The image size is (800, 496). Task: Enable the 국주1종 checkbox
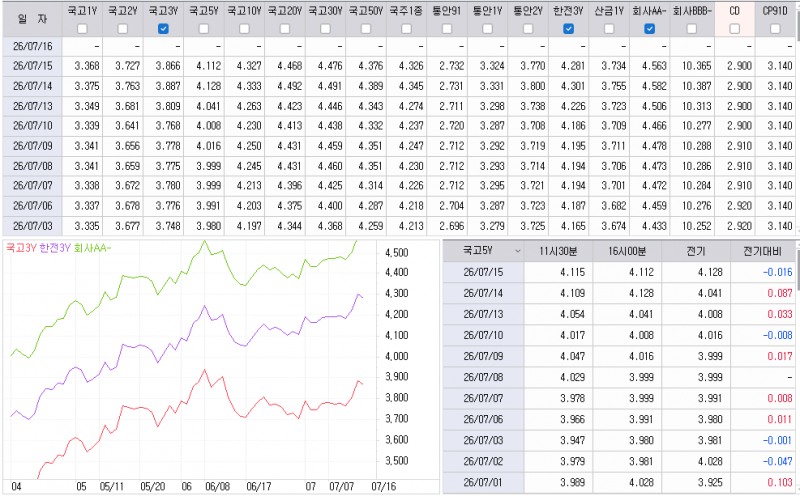tap(406, 29)
